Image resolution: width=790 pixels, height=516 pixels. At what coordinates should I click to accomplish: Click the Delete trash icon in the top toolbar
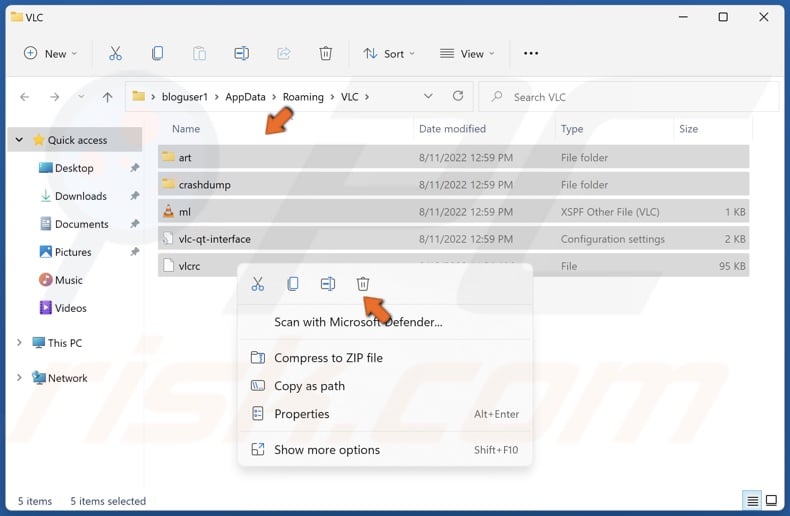(x=325, y=53)
